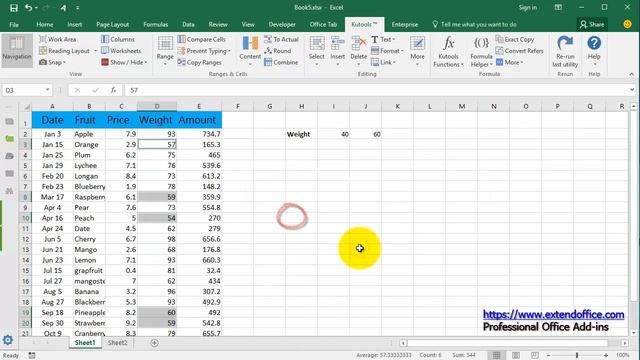Click Copy Ranges tool
640x360 pixels.
coord(200,62)
